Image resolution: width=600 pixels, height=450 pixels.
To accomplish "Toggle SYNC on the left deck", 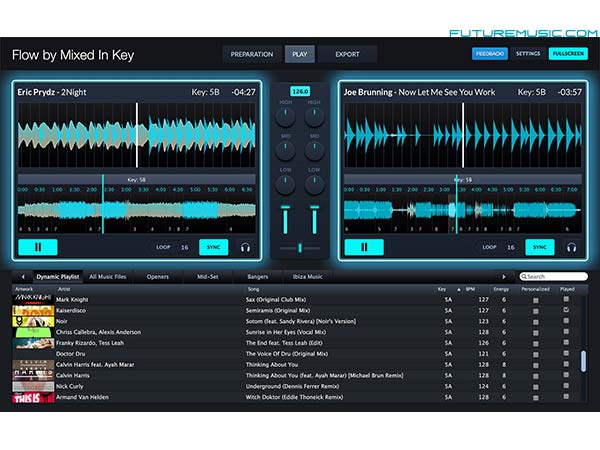I will (214, 247).
